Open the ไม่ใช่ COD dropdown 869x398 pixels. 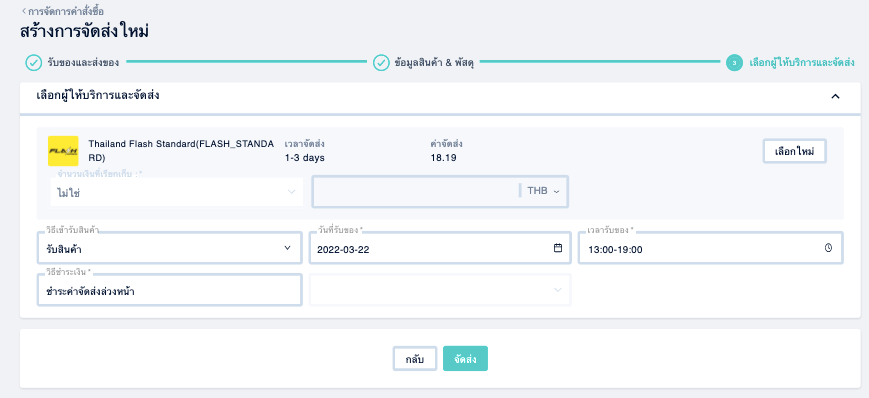176,192
